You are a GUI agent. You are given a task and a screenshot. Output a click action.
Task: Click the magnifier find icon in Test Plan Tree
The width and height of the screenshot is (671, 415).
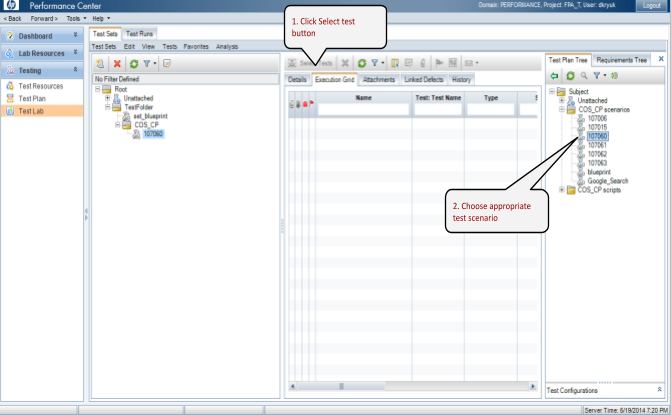point(584,76)
